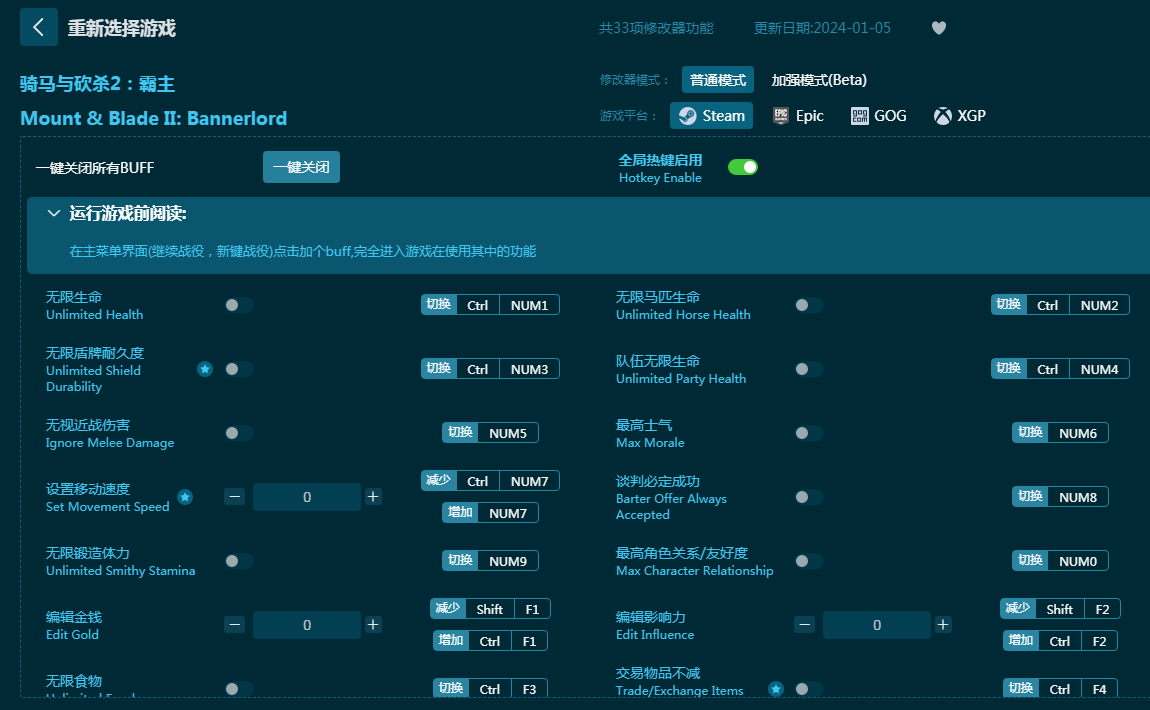Turn on Unlimited Shield Durability
This screenshot has width=1150, height=710.
point(239,369)
